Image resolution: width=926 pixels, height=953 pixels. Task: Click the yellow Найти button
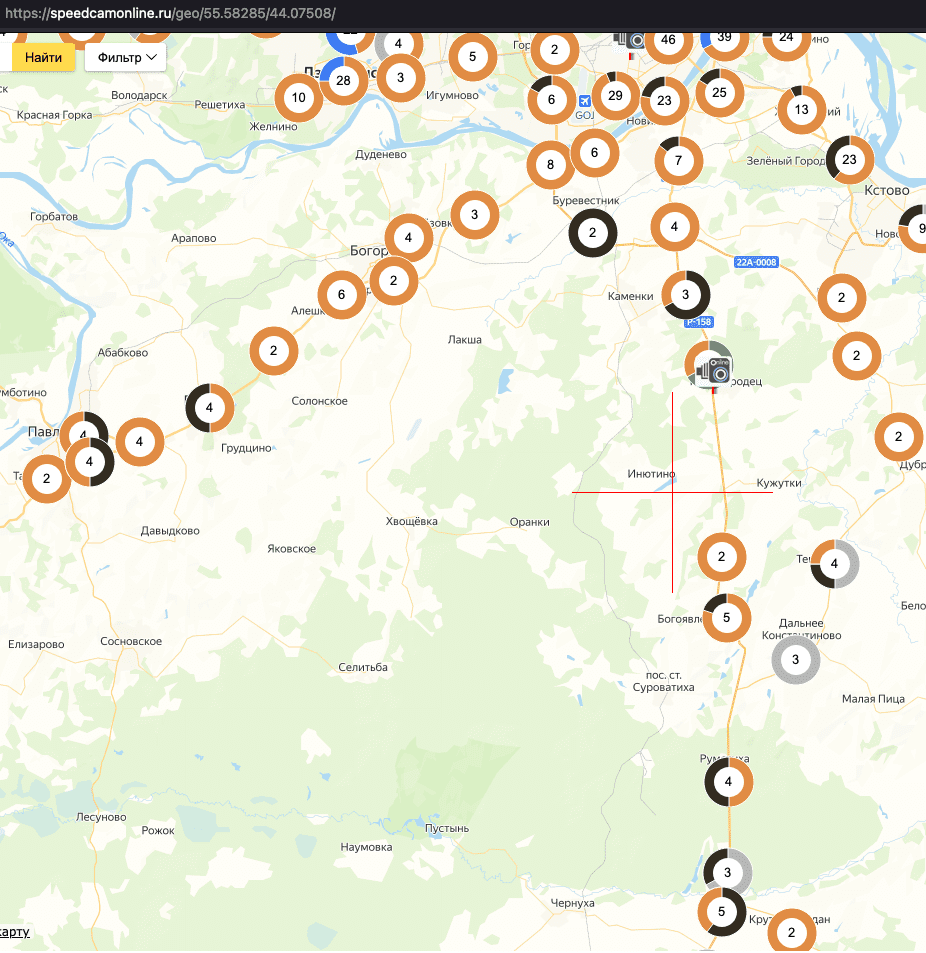pos(43,58)
